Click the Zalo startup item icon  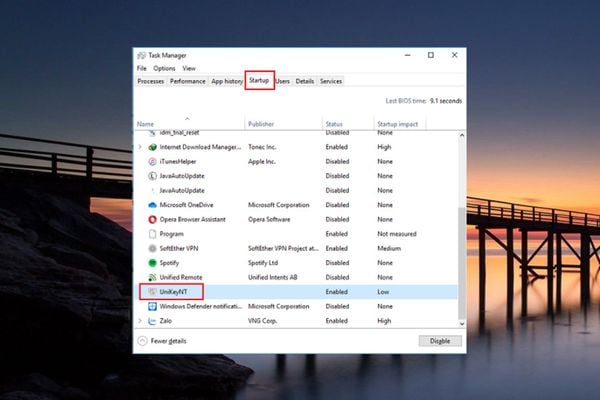point(152,321)
